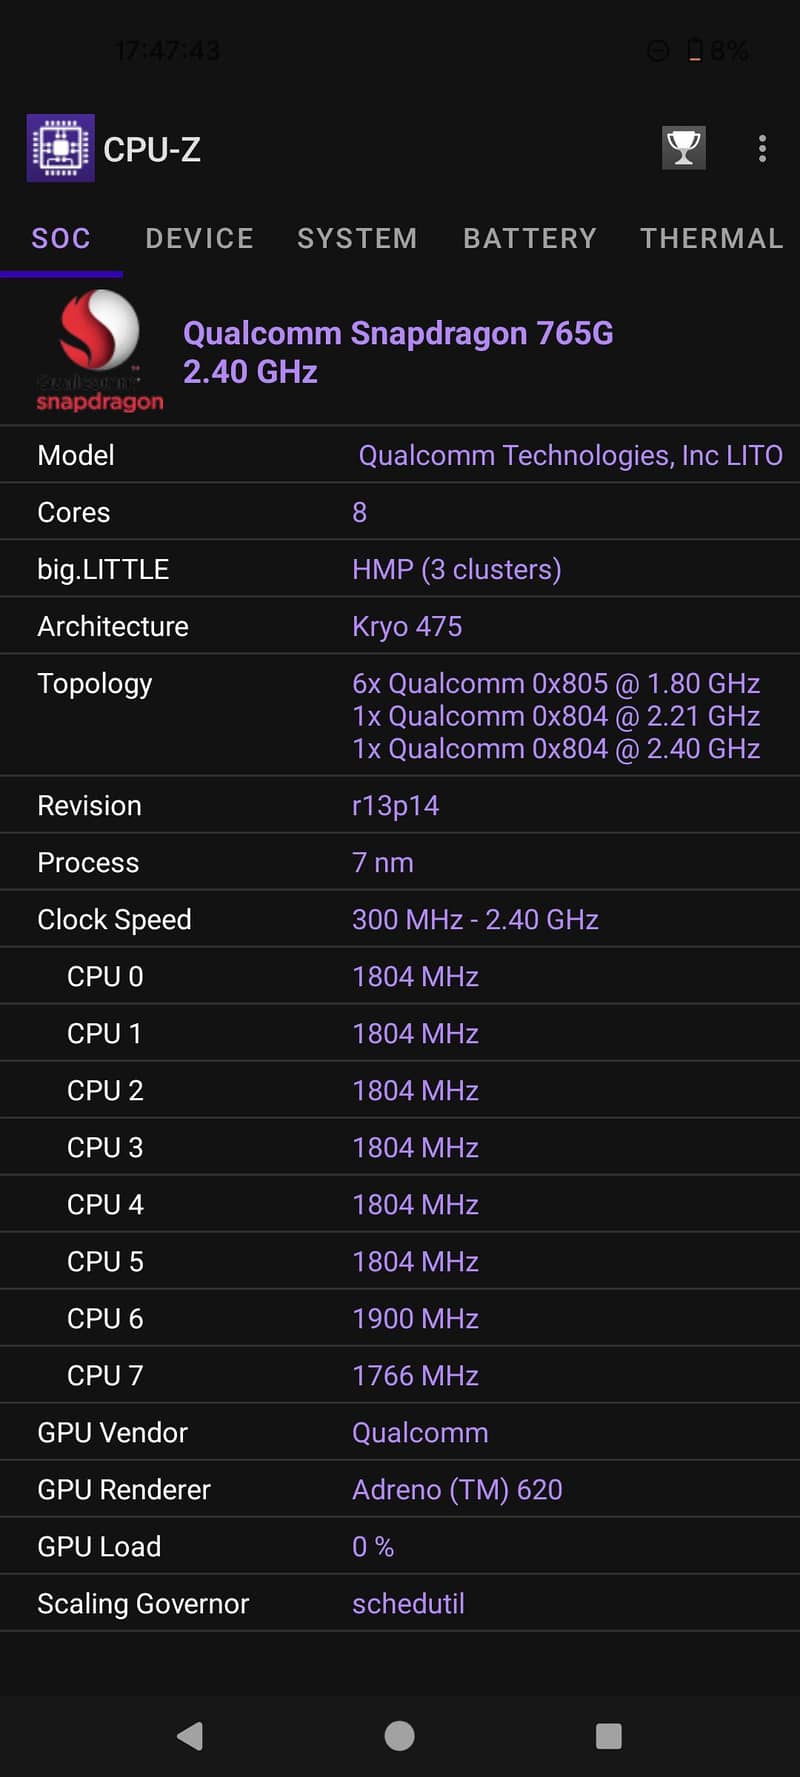The width and height of the screenshot is (800, 1777).
Task: Tap the Topology row
Action: point(400,715)
